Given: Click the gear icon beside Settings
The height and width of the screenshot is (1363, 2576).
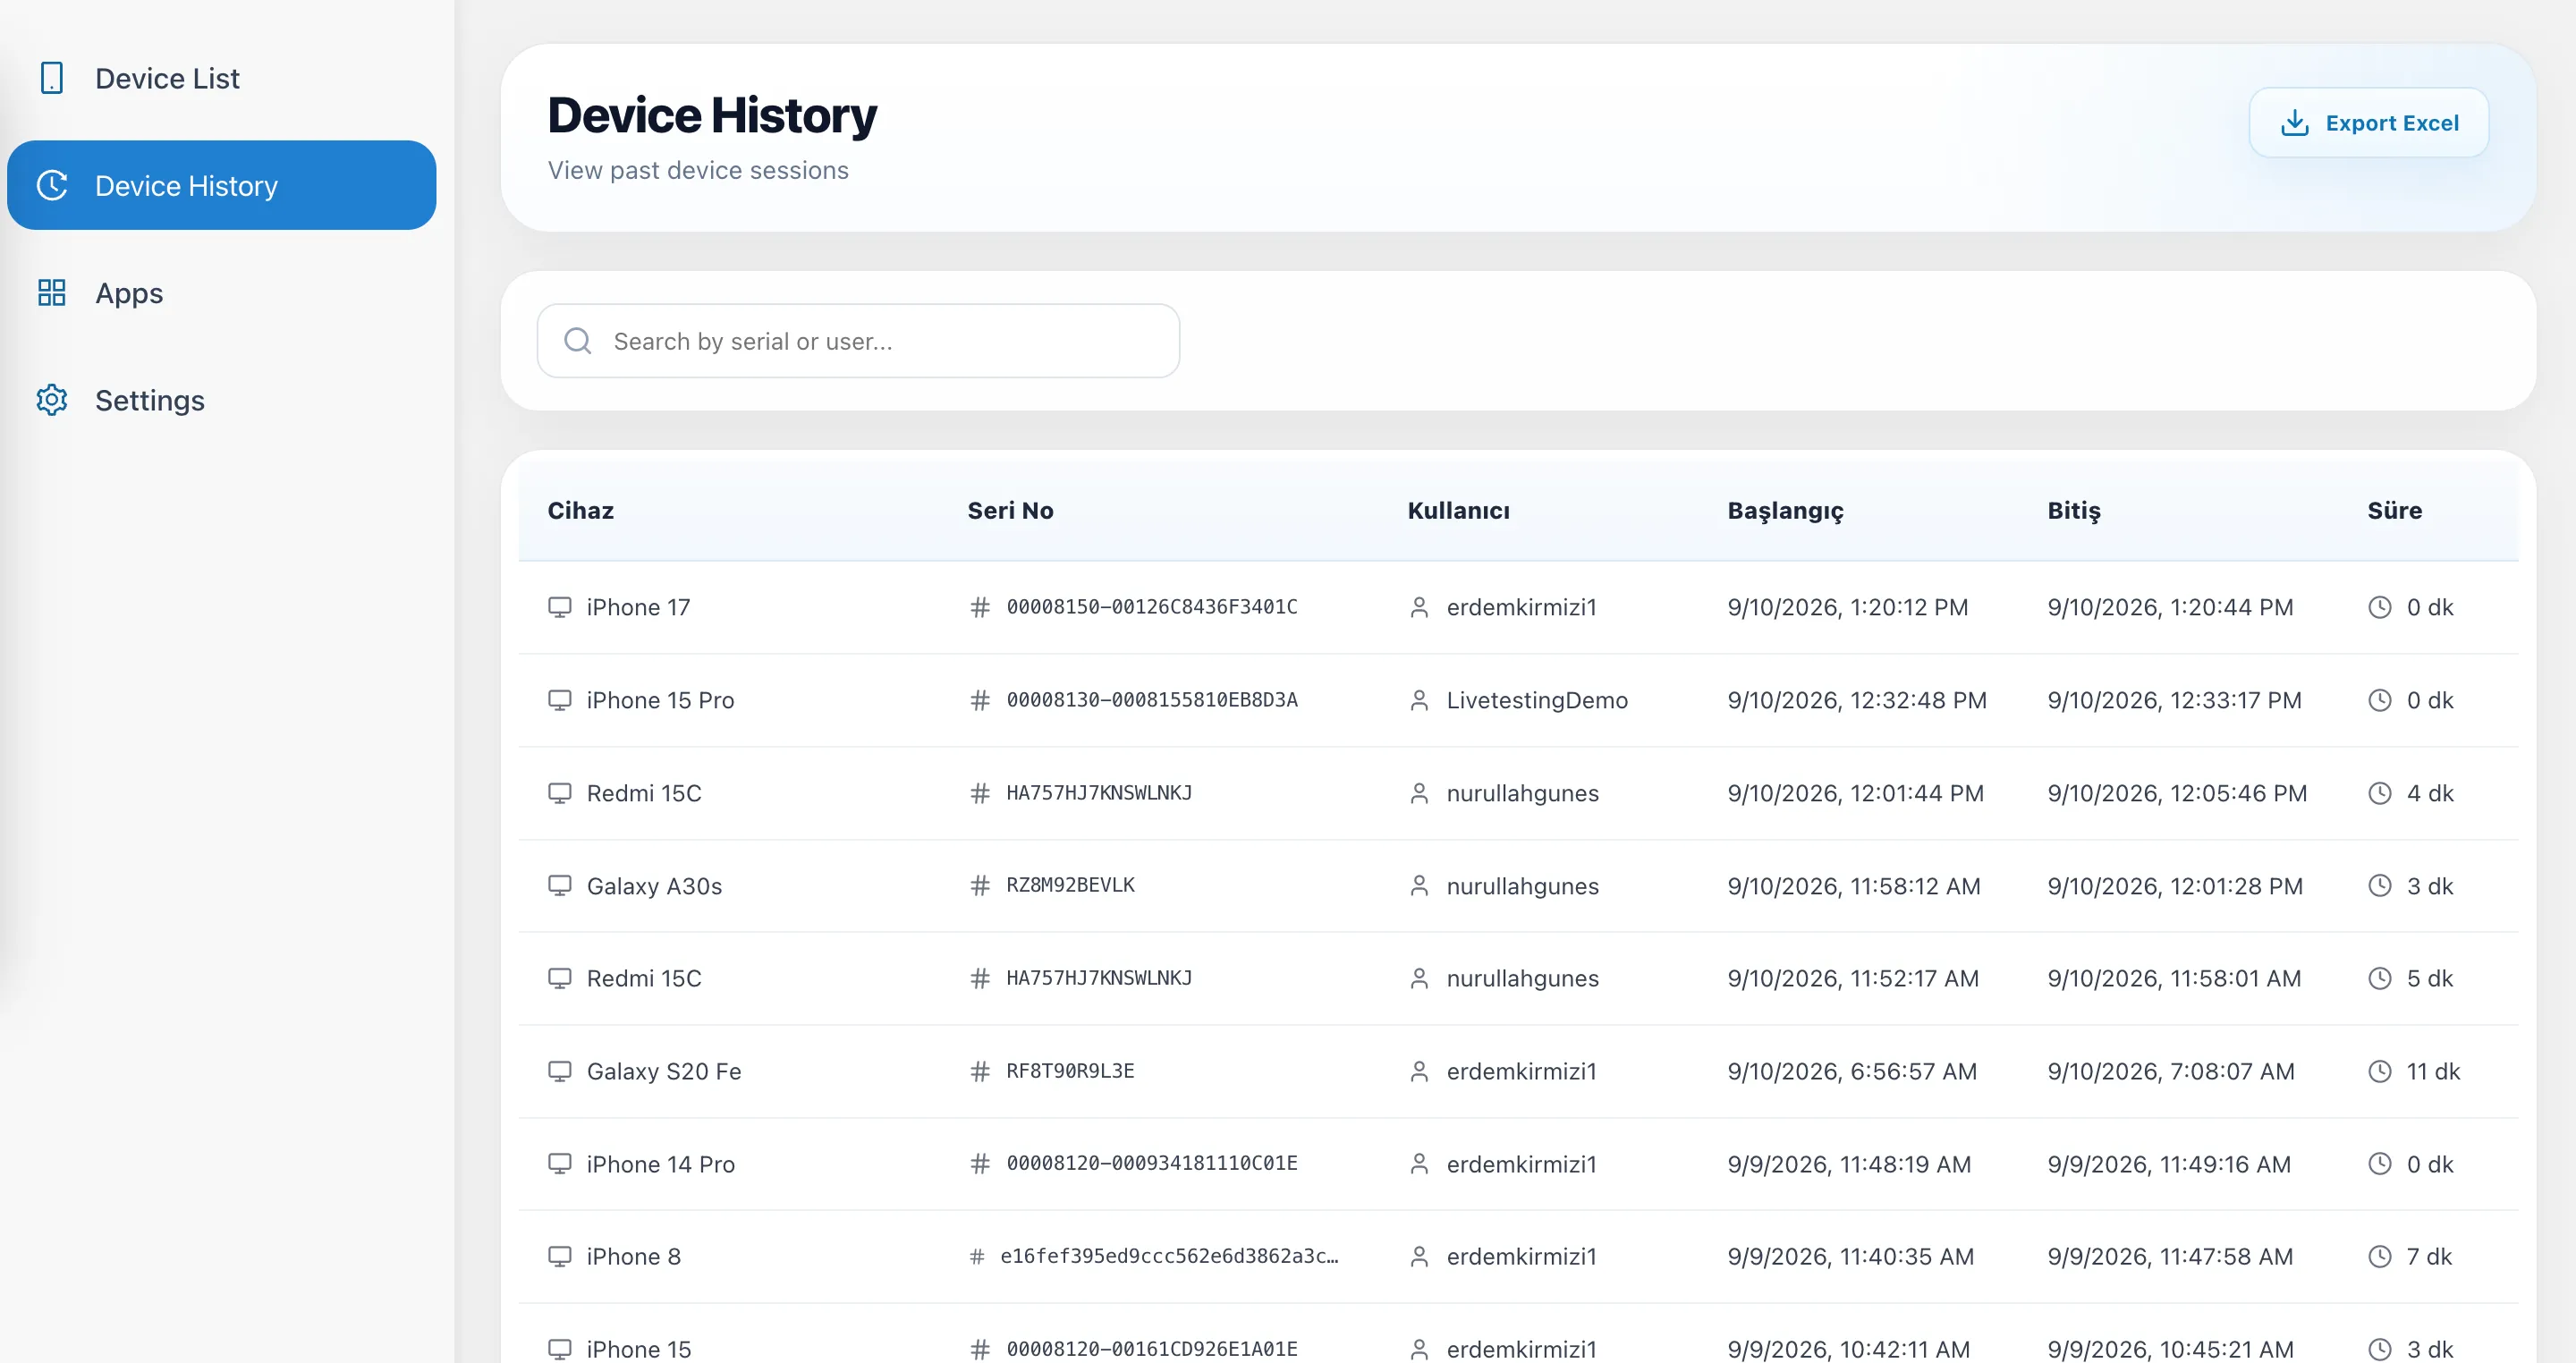Looking at the screenshot, I should (x=51, y=400).
